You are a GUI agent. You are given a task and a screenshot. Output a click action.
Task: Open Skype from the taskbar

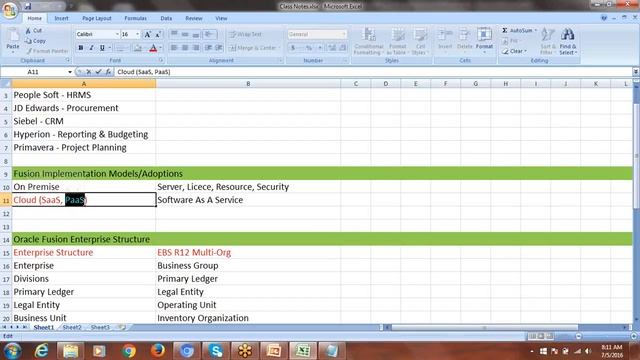coord(216,351)
